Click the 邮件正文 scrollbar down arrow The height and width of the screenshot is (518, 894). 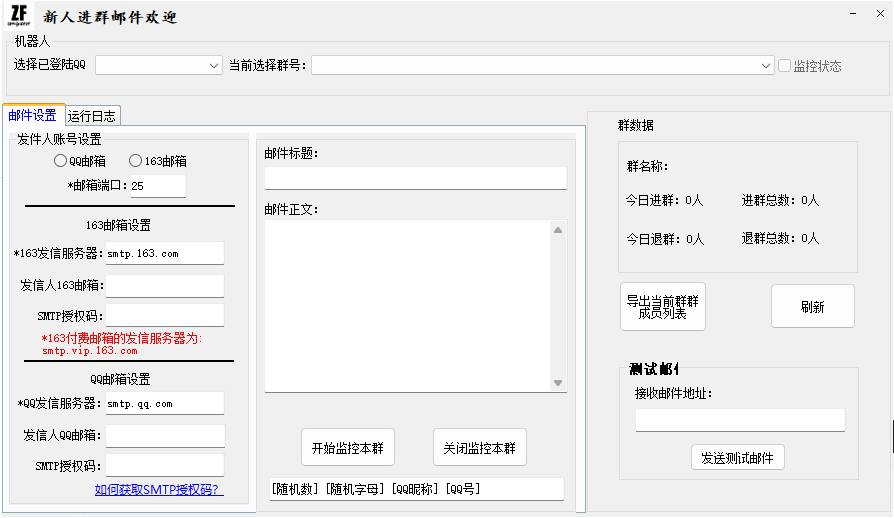(558, 383)
